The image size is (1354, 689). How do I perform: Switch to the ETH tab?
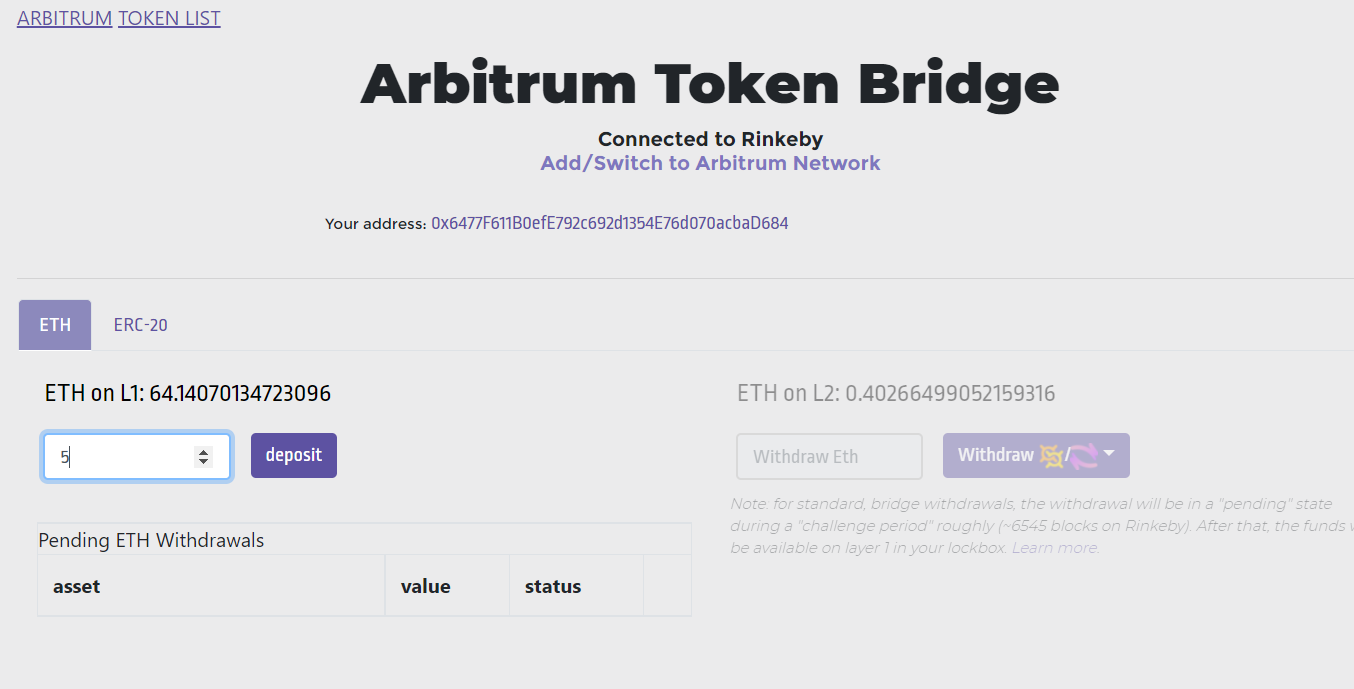click(55, 325)
